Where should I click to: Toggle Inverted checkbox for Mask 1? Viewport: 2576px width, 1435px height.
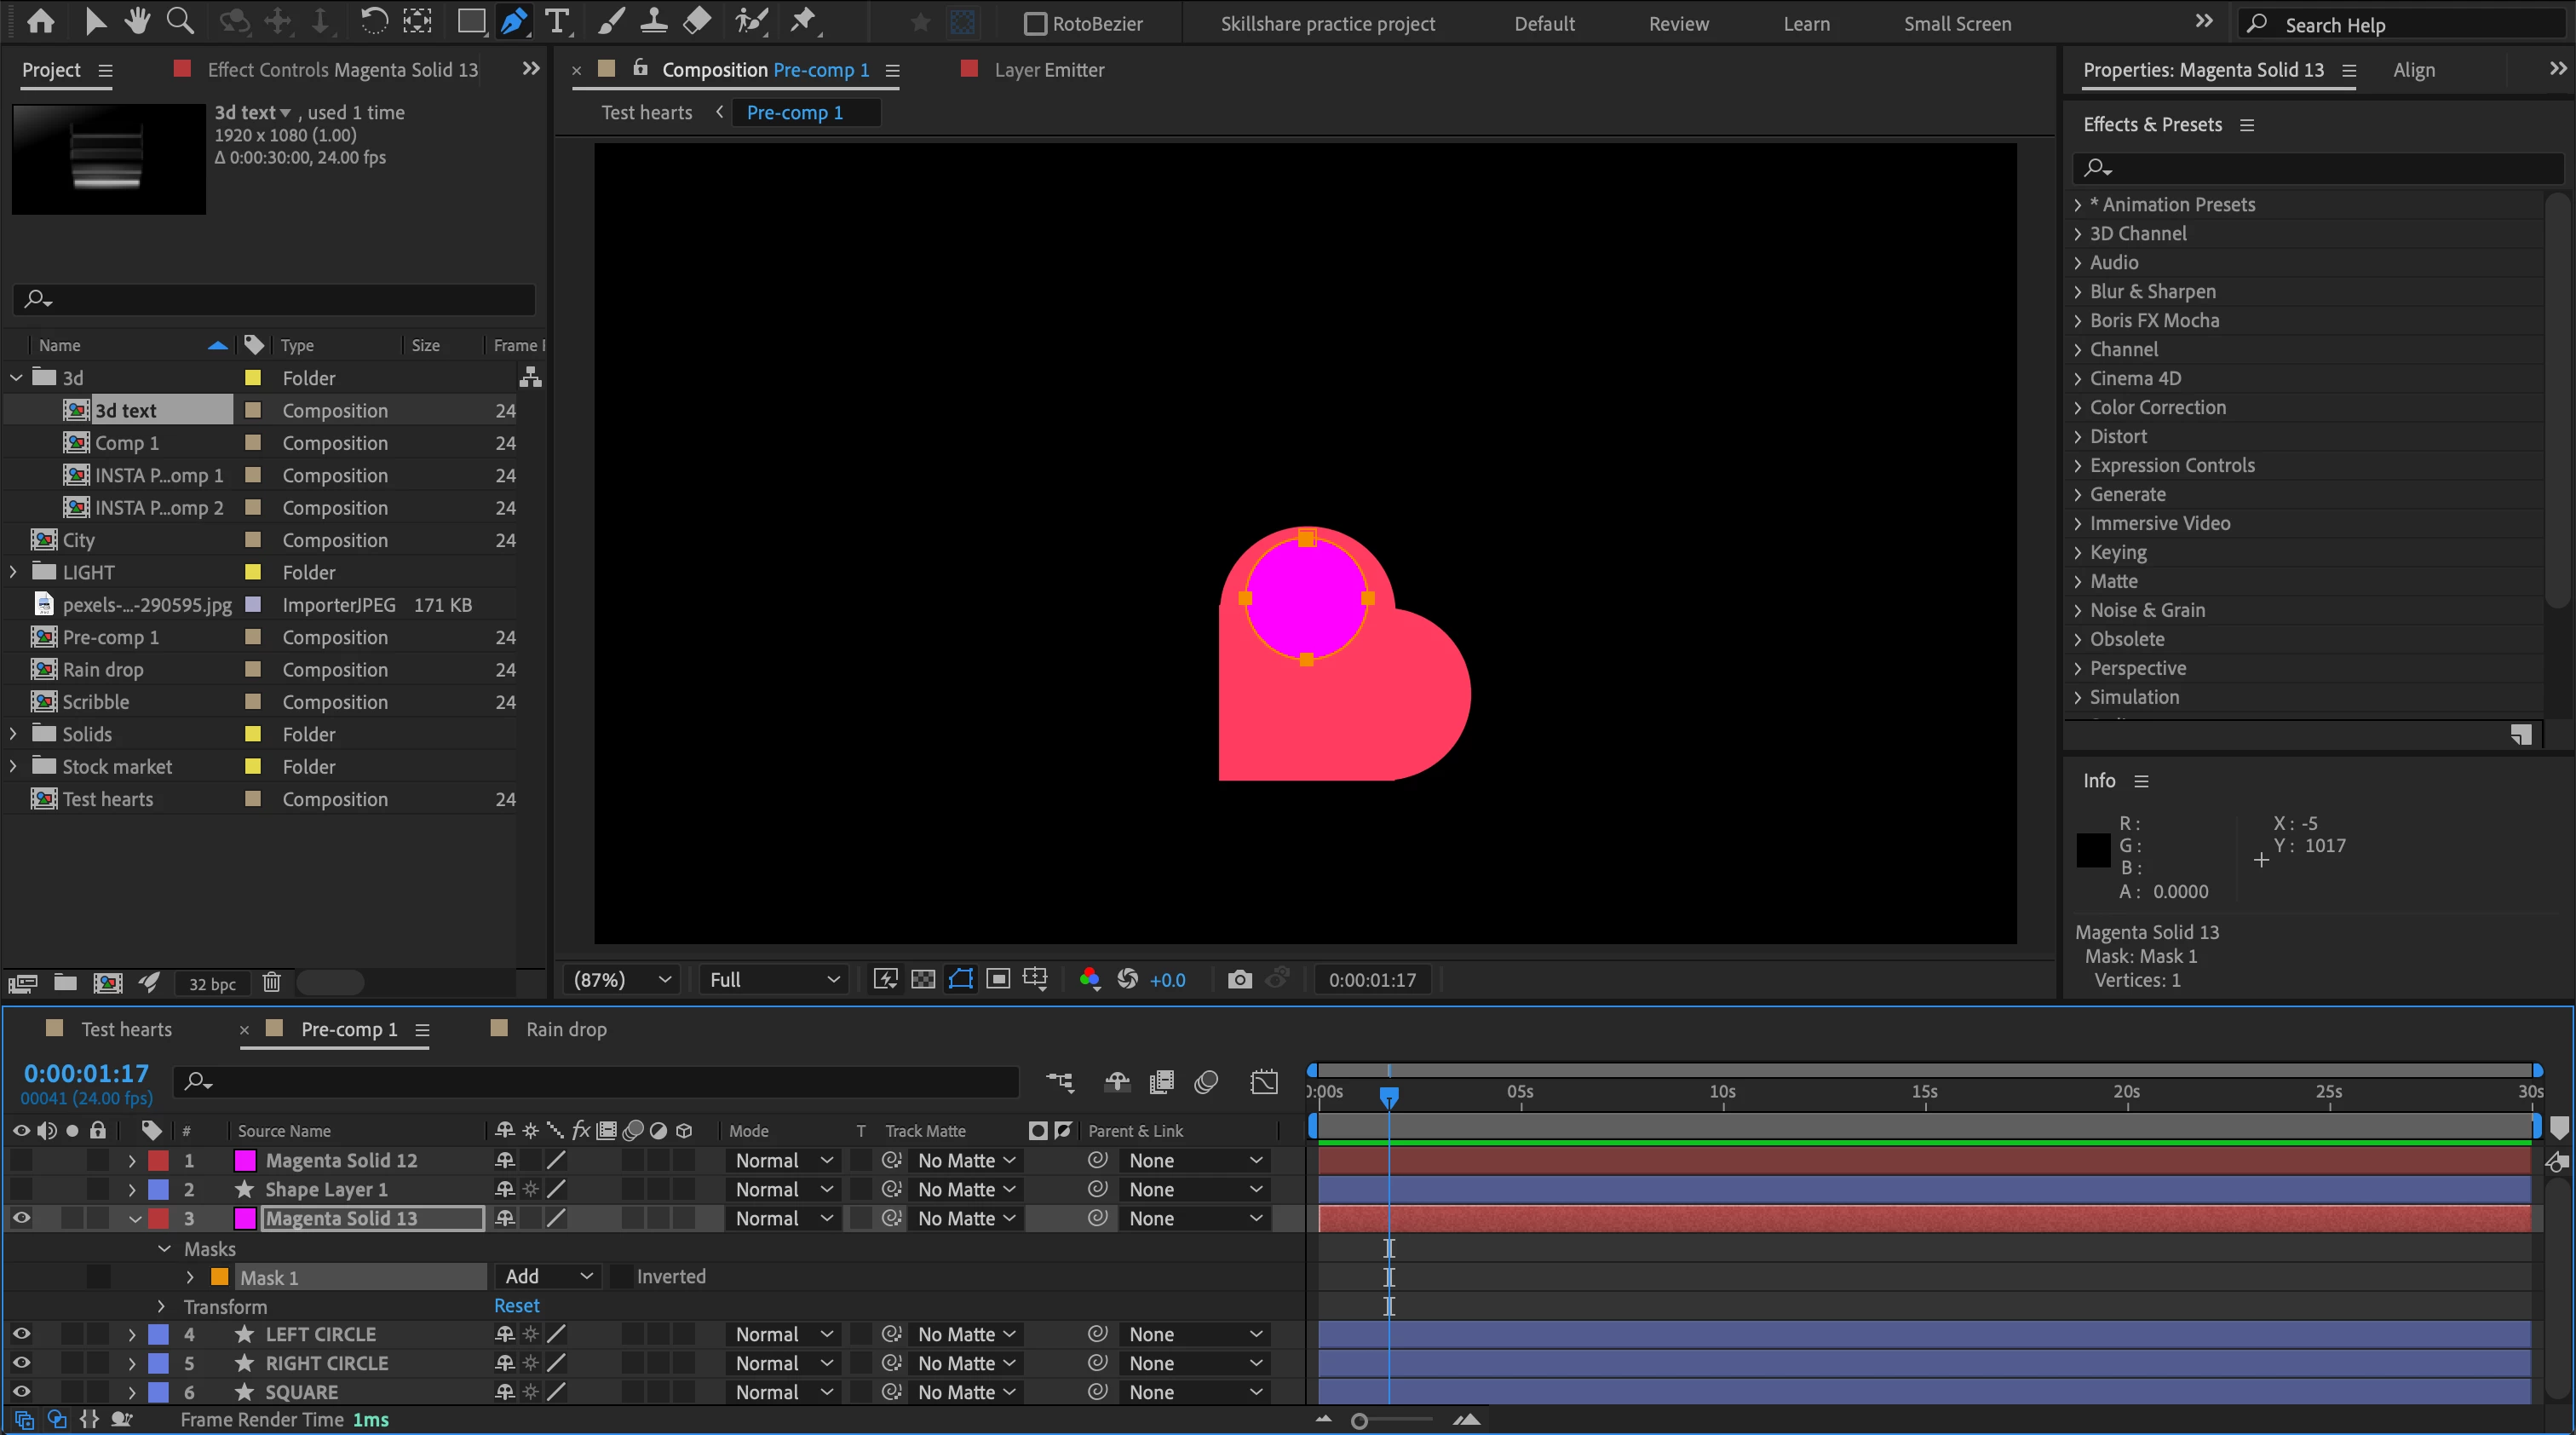click(x=622, y=1276)
